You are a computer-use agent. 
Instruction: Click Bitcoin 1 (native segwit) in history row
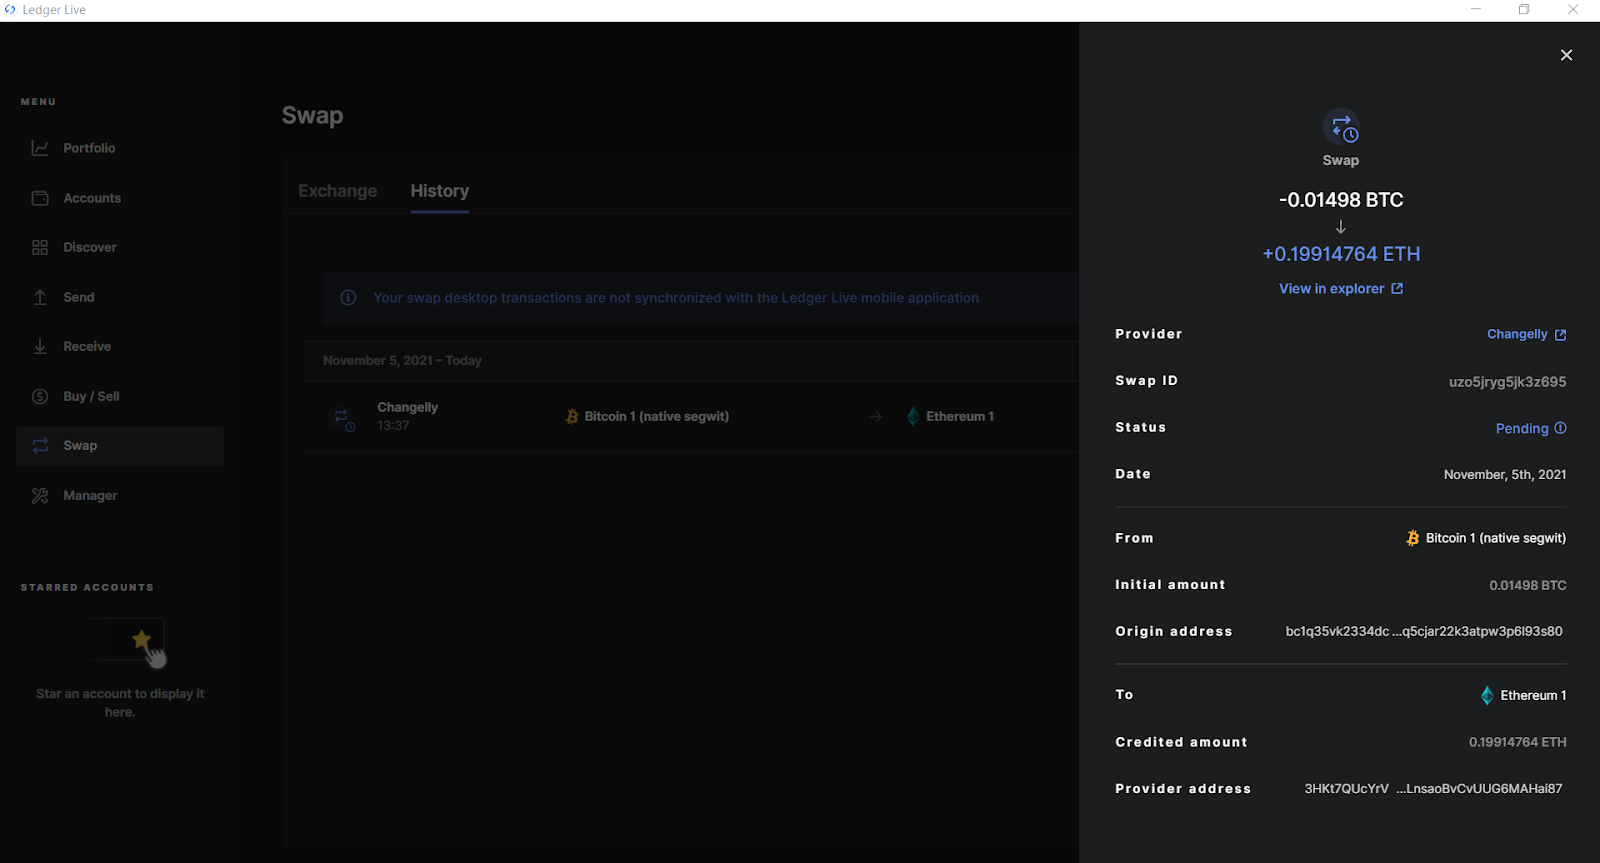(x=657, y=416)
